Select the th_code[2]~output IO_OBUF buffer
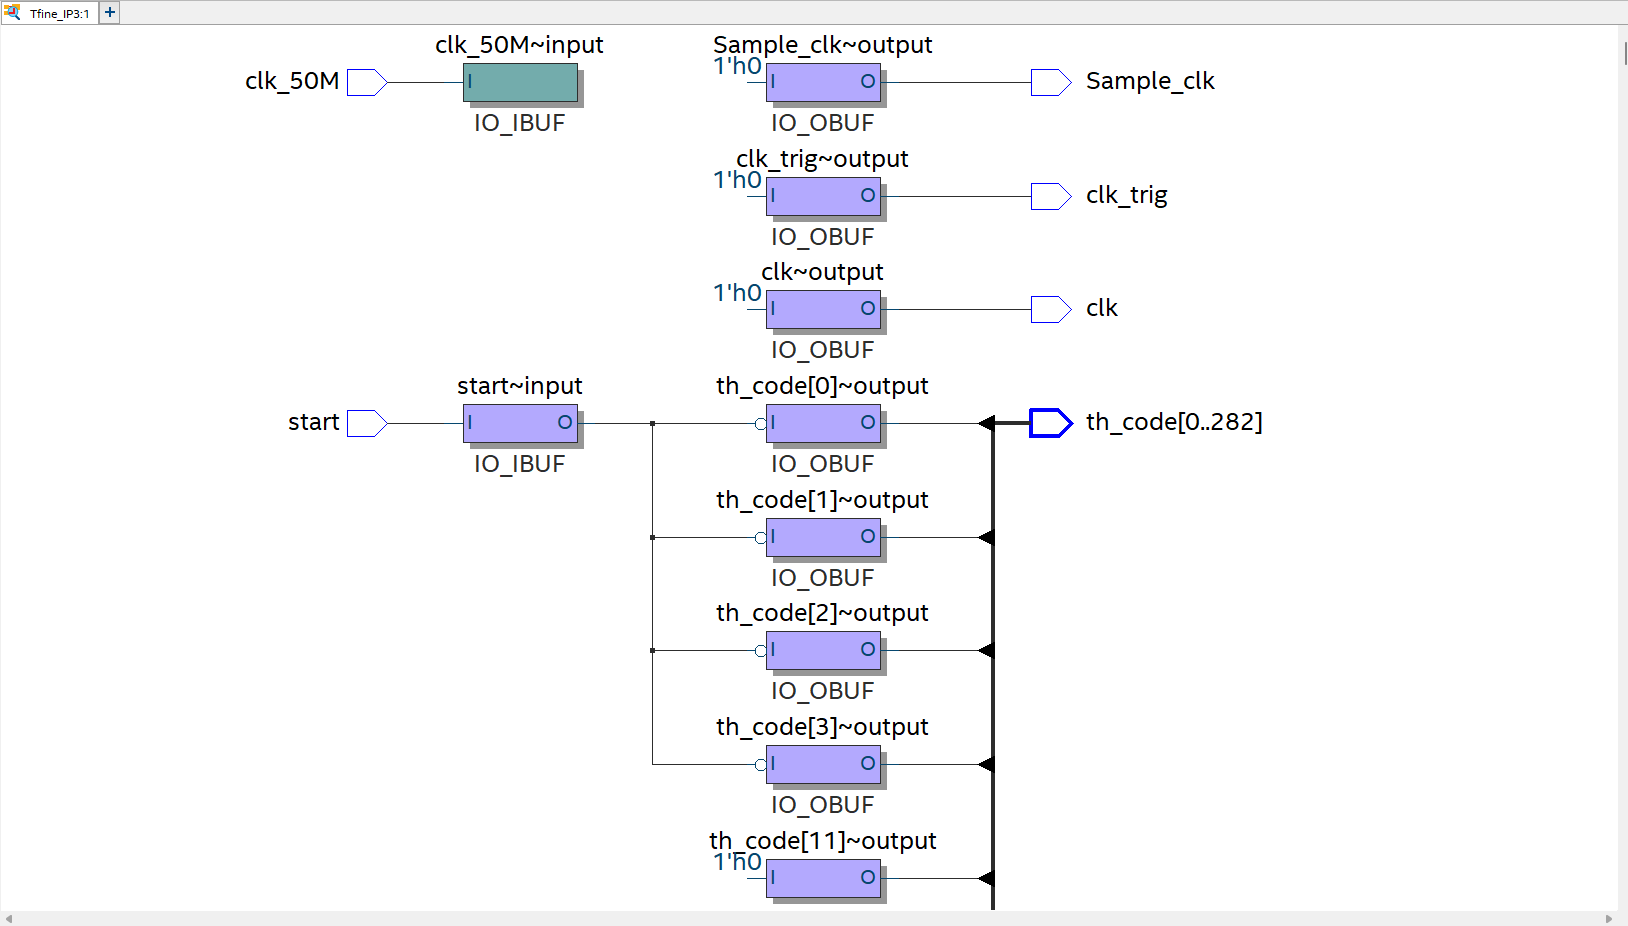The image size is (1628, 926). (823, 650)
